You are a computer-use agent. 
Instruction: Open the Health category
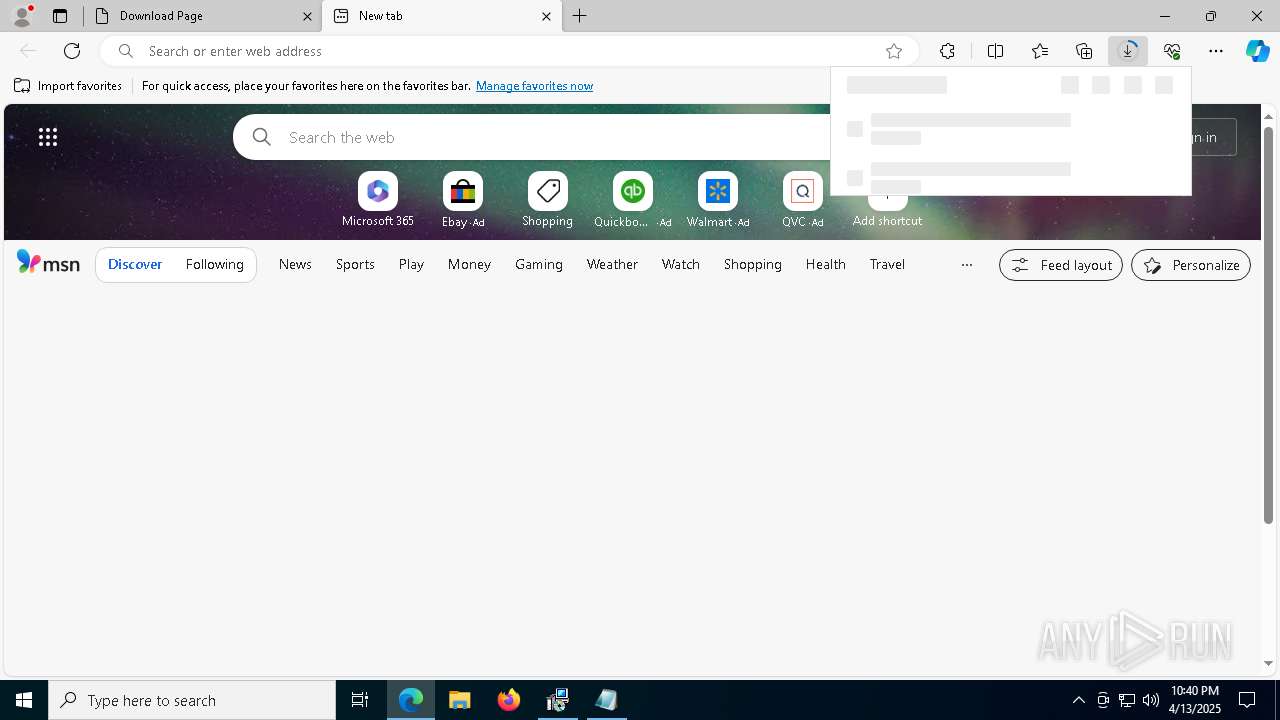click(826, 264)
